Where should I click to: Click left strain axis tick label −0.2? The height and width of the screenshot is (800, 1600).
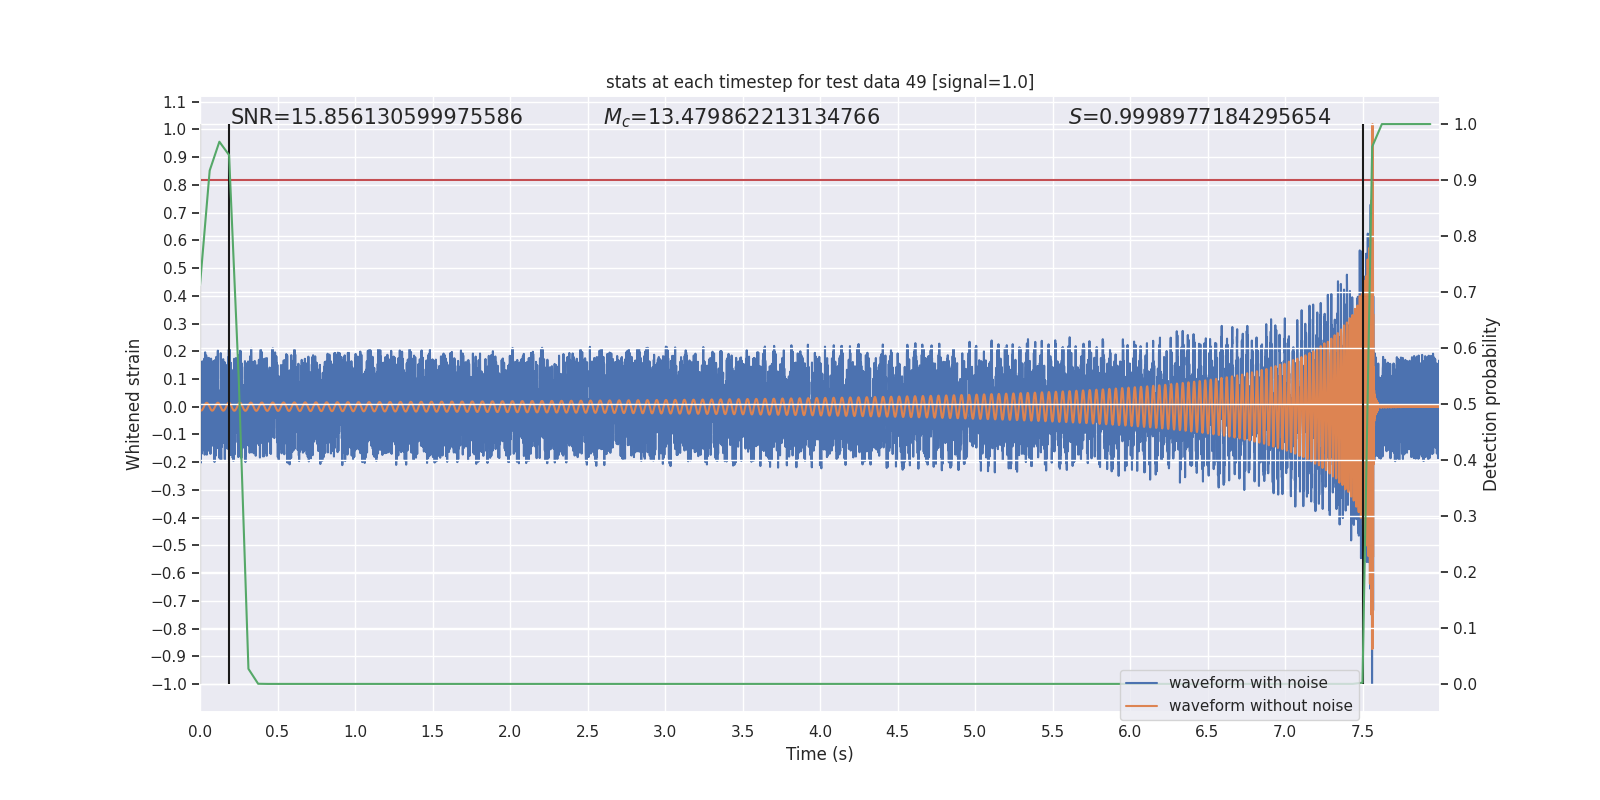pyautogui.click(x=169, y=463)
